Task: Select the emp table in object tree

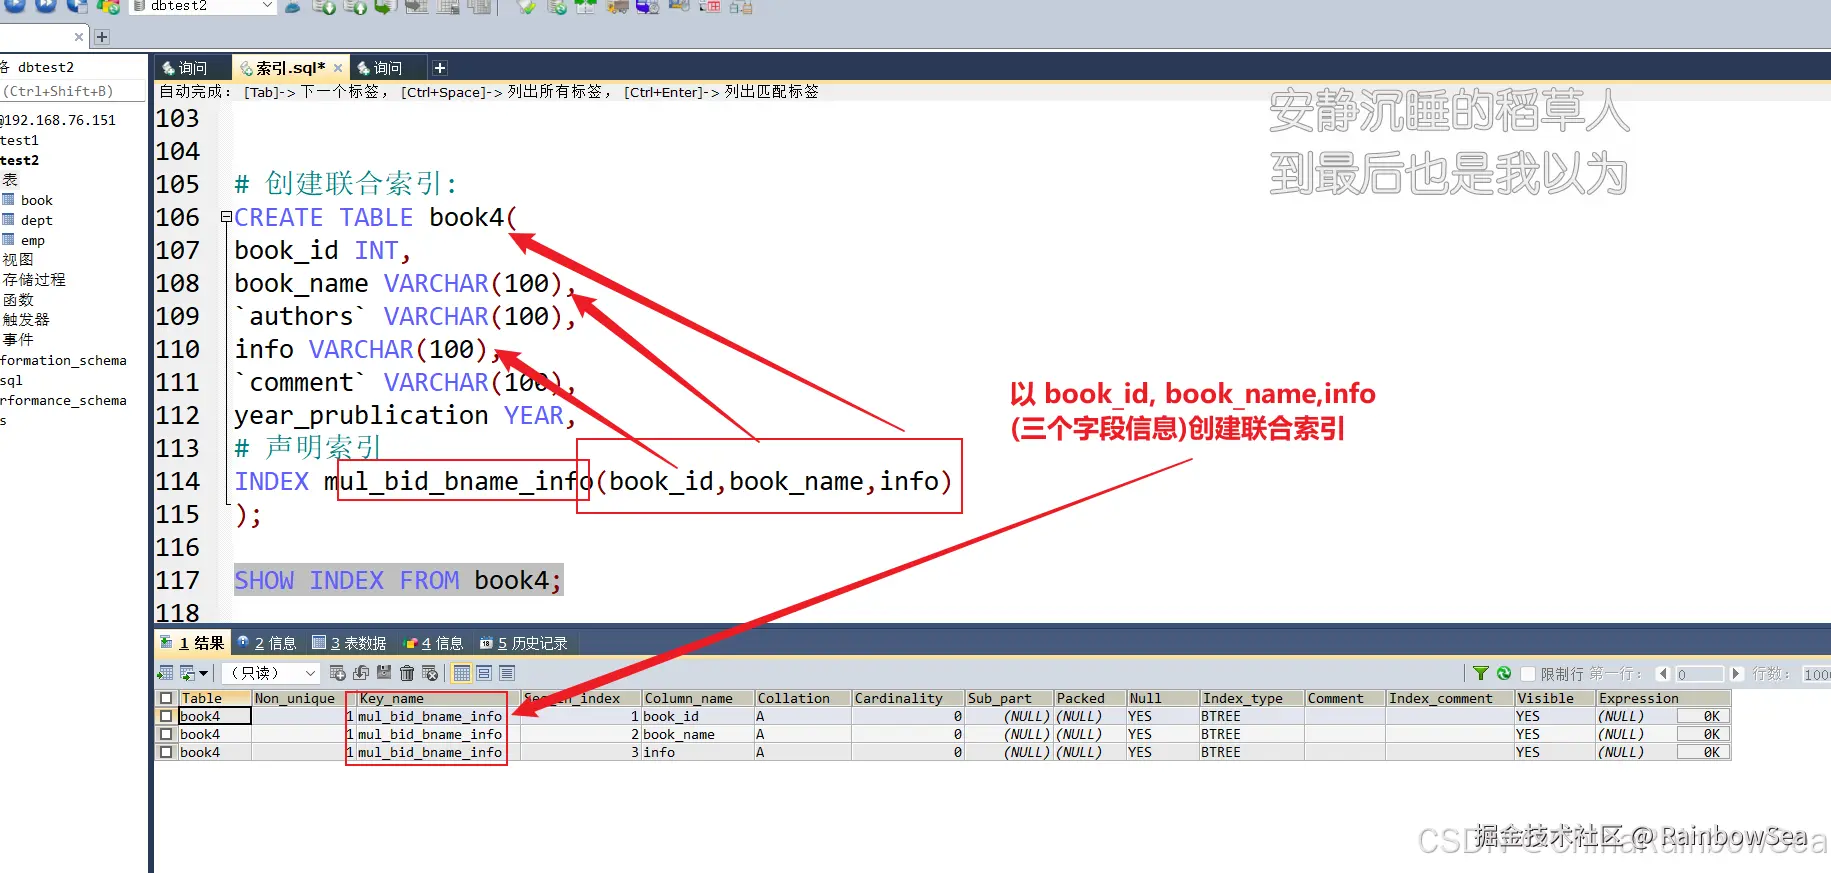Action: (32, 240)
